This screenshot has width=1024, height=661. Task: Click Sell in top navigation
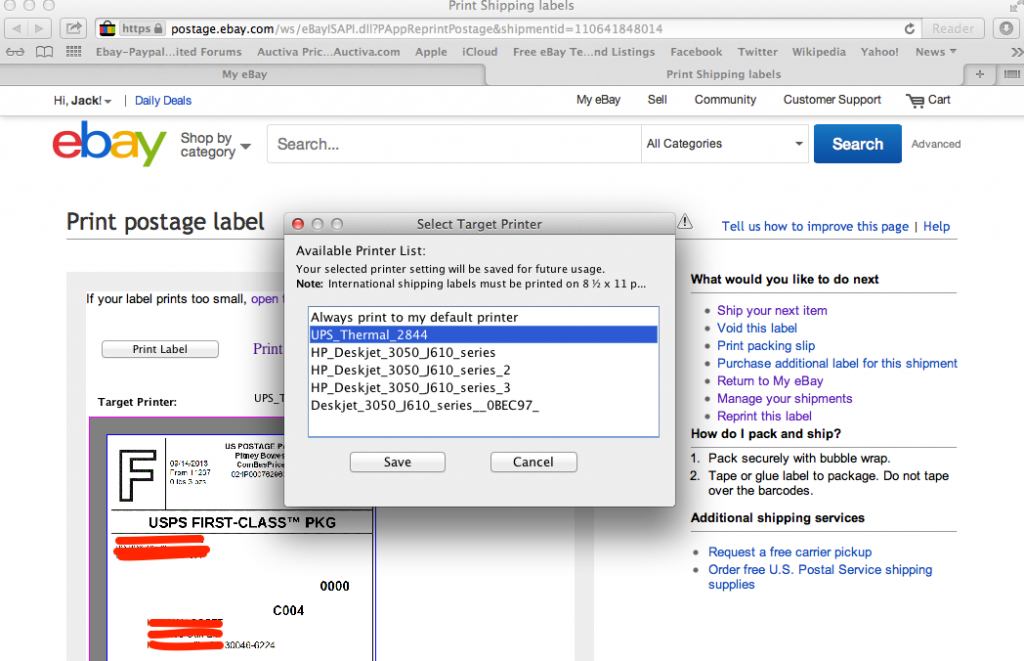tap(657, 100)
